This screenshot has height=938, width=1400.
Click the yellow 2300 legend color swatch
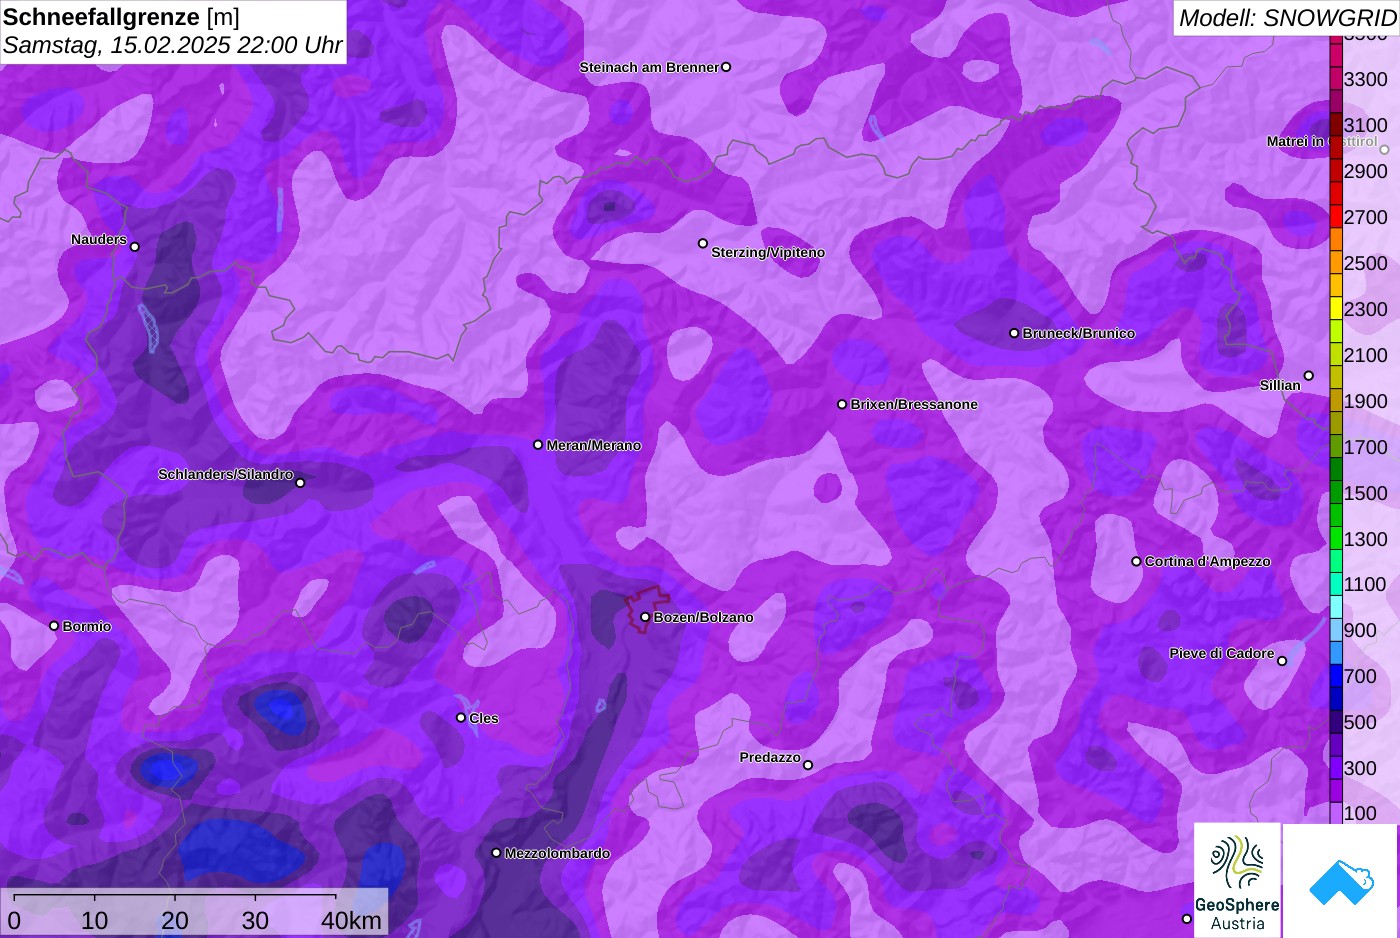click(x=1336, y=309)
